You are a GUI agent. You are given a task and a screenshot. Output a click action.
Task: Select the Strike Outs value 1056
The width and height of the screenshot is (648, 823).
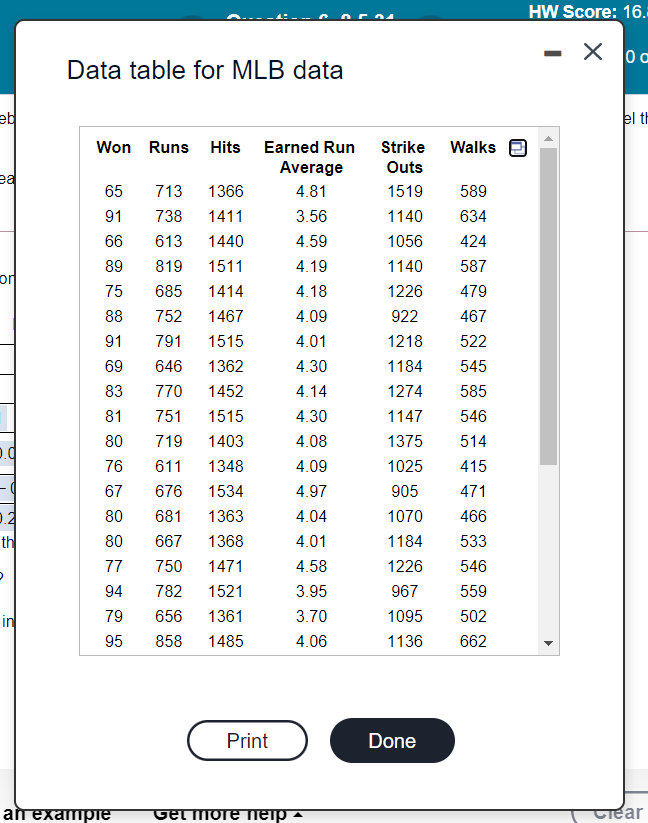click(x=405, y=241)
